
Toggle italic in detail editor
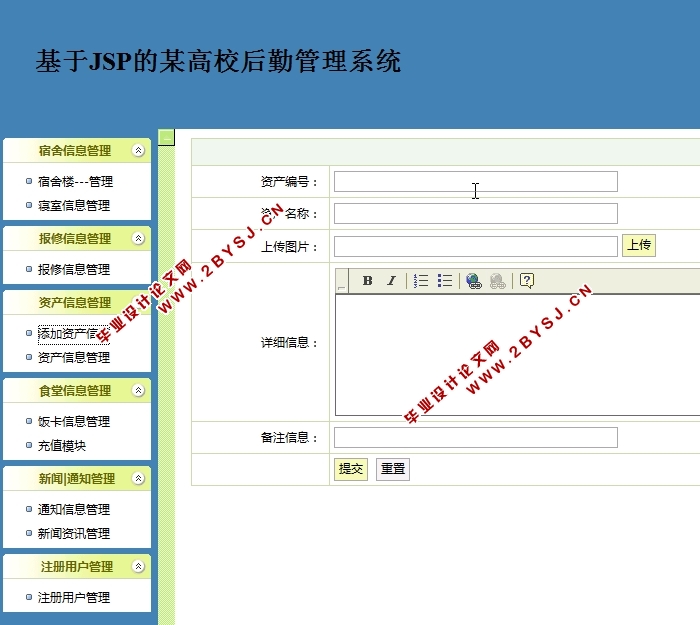point(392,280)
